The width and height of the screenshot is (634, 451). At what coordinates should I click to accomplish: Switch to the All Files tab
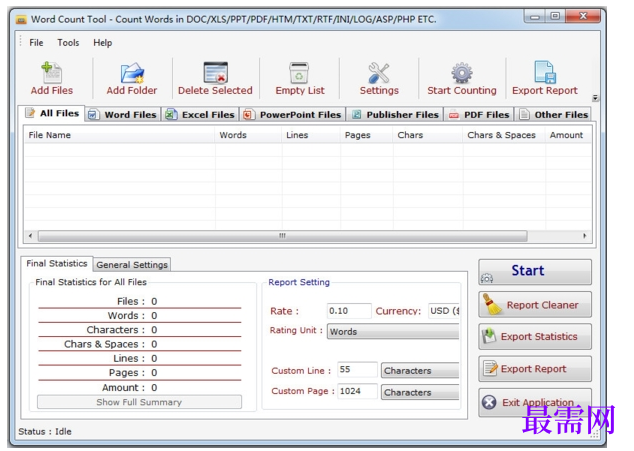pyautogui.click(x=52, y=113)
